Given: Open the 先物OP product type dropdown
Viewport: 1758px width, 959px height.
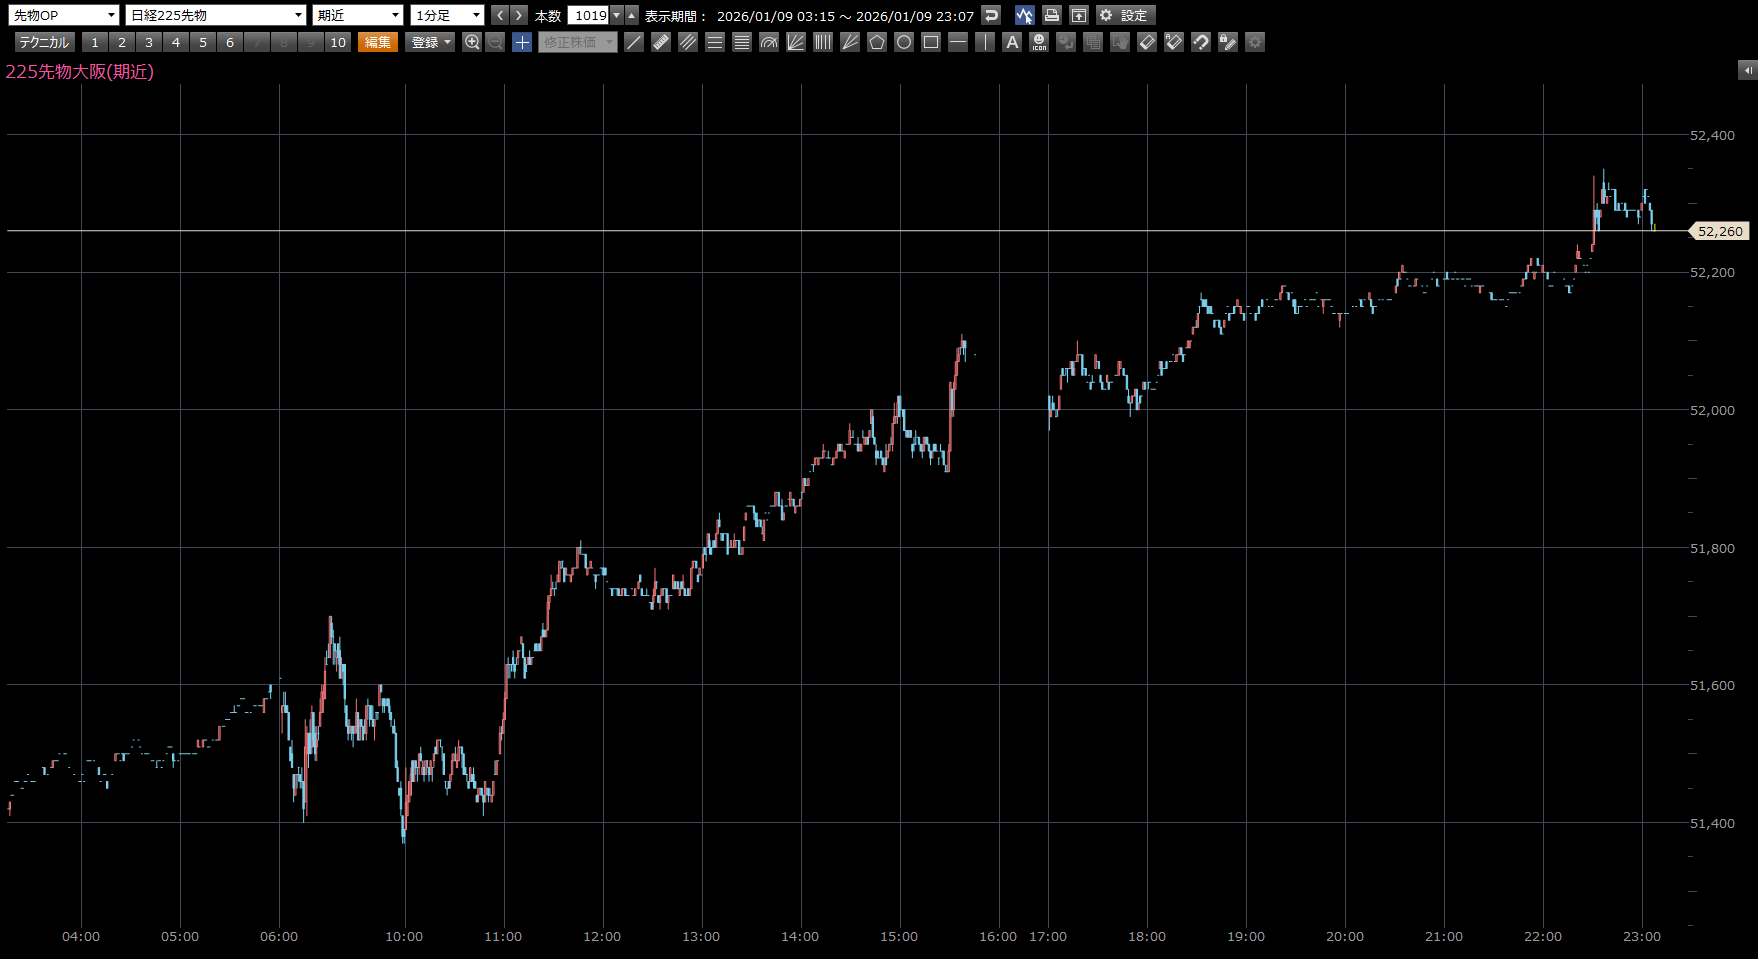Looking at the screenshot, I should pyautogui.click(x=65, y=15).
